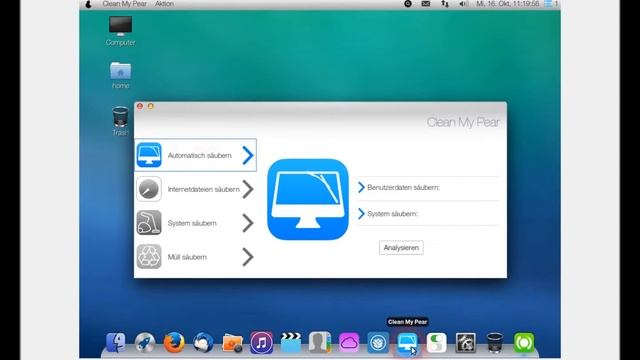The height and width of the screenshot is (360, 640).
Task: Open the green toggle settings dock icon
Action: pyautogui.click(x=436, y=342)
